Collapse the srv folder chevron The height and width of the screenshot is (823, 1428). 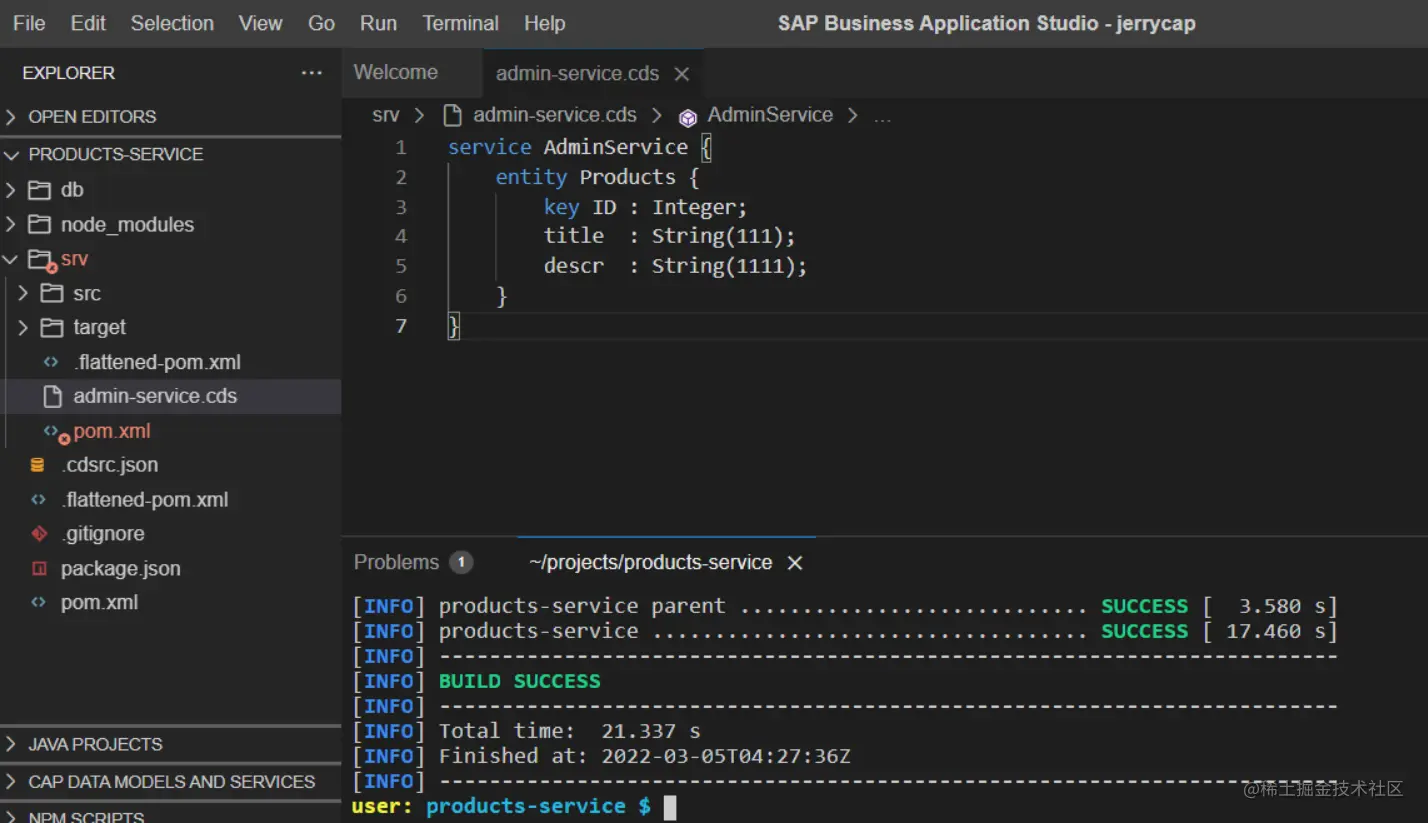coord(11,259)
